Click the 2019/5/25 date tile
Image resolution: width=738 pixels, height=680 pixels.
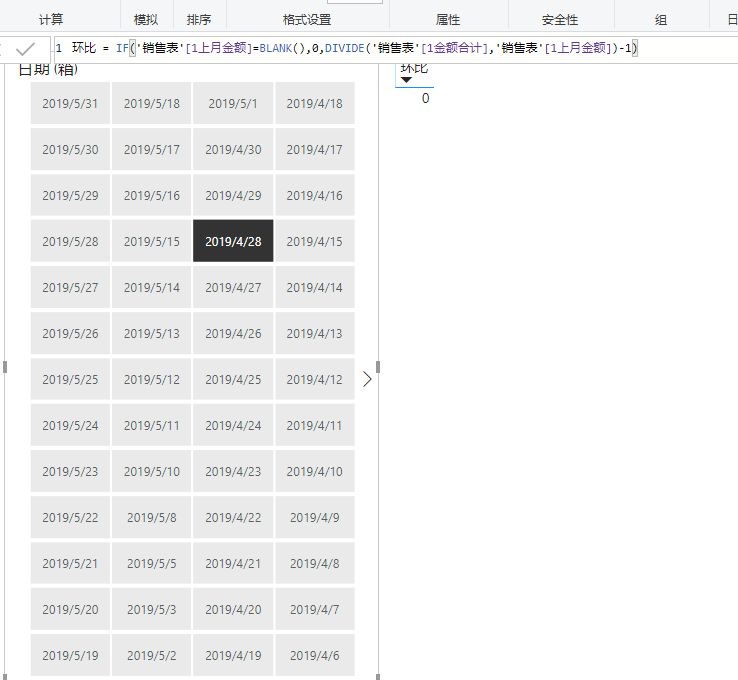point(70,379)
